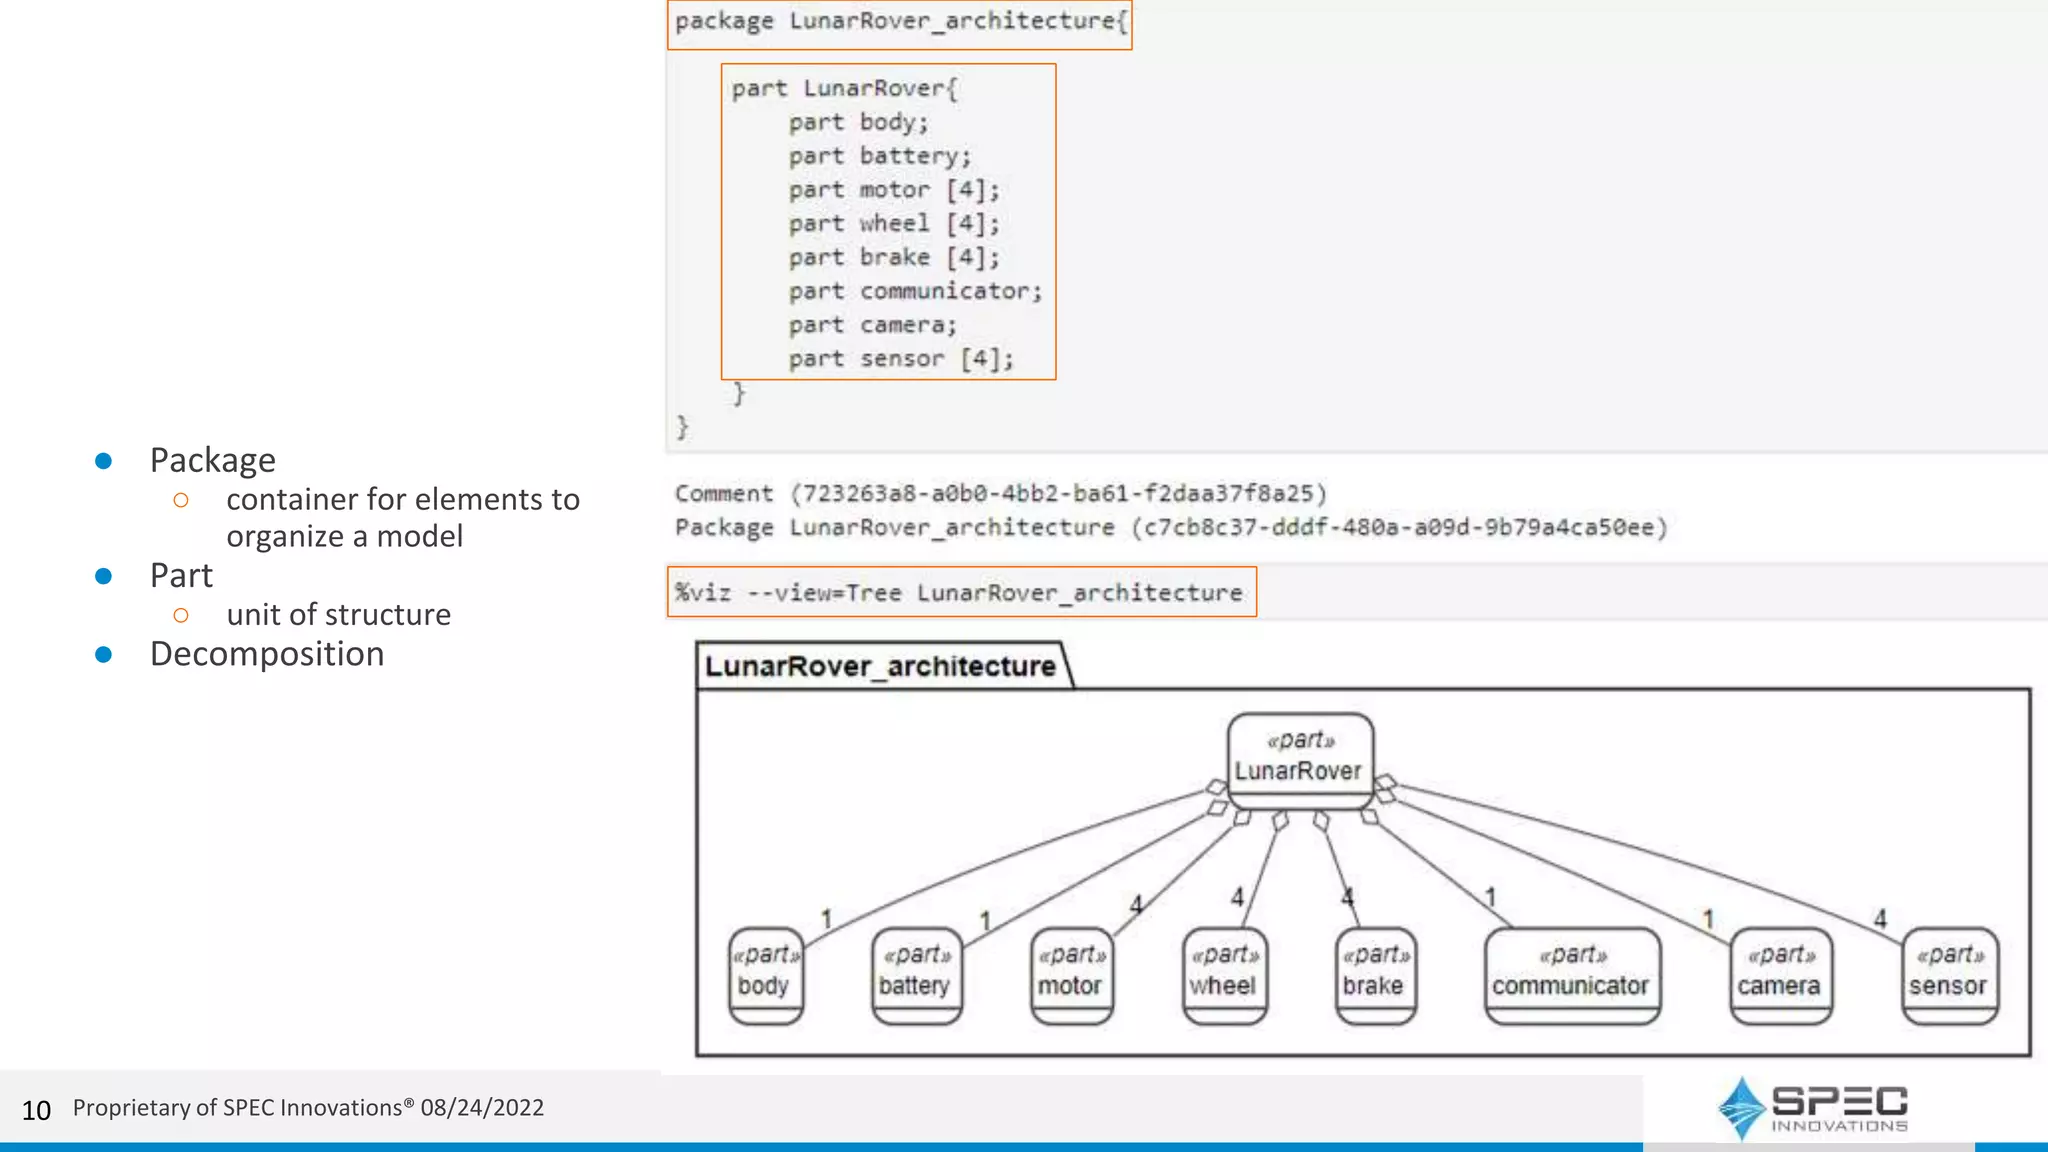This screenshot has width=2048, height=1152.
Task: Click the LunarRover_architecture package tab label
Action: click(880, 666)
